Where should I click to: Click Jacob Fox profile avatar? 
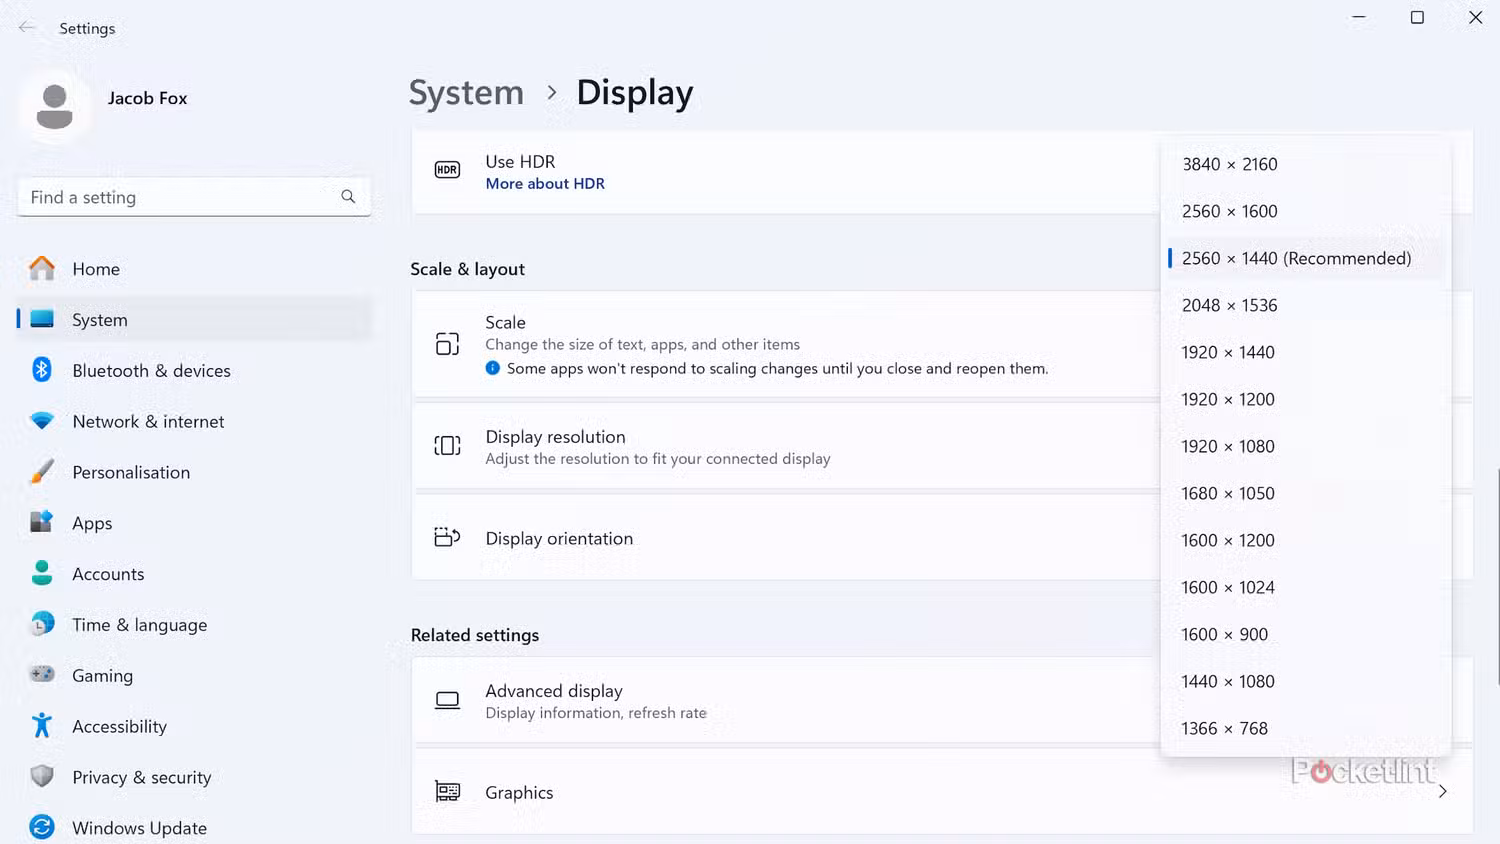[x=54, y=105]
